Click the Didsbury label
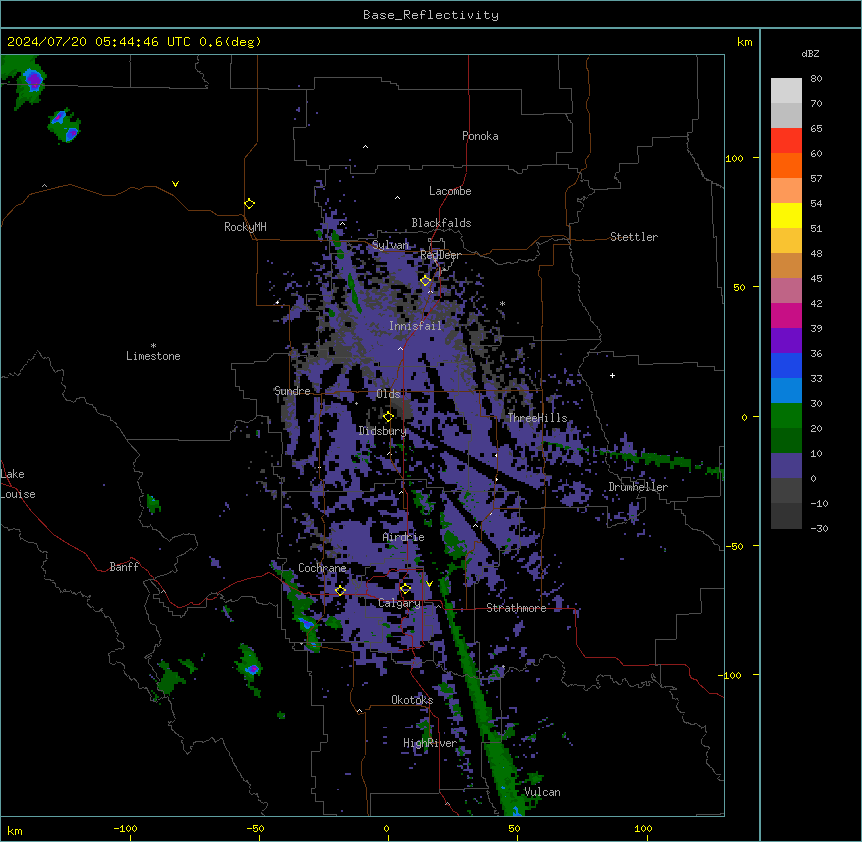 (x=382, y=431)
